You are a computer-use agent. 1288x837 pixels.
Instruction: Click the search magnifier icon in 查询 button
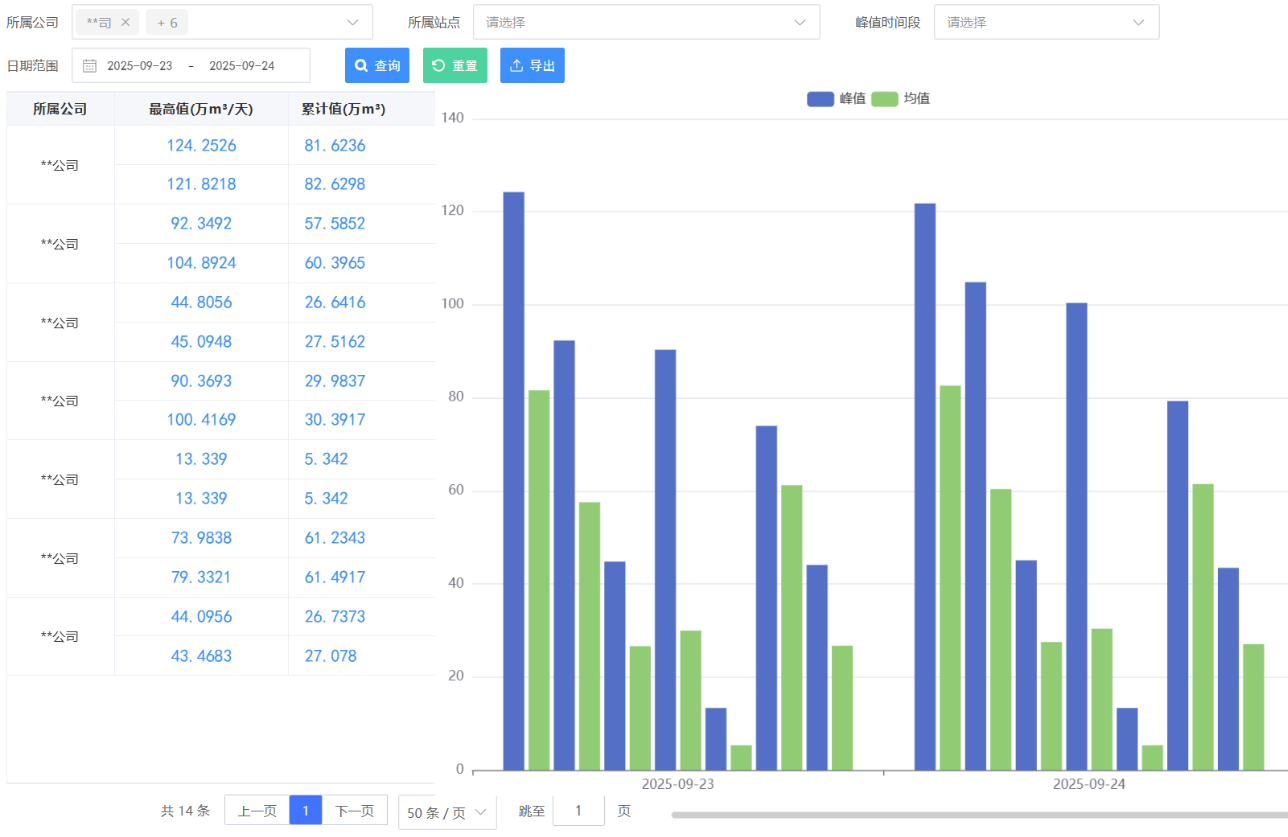pos(362,66)
